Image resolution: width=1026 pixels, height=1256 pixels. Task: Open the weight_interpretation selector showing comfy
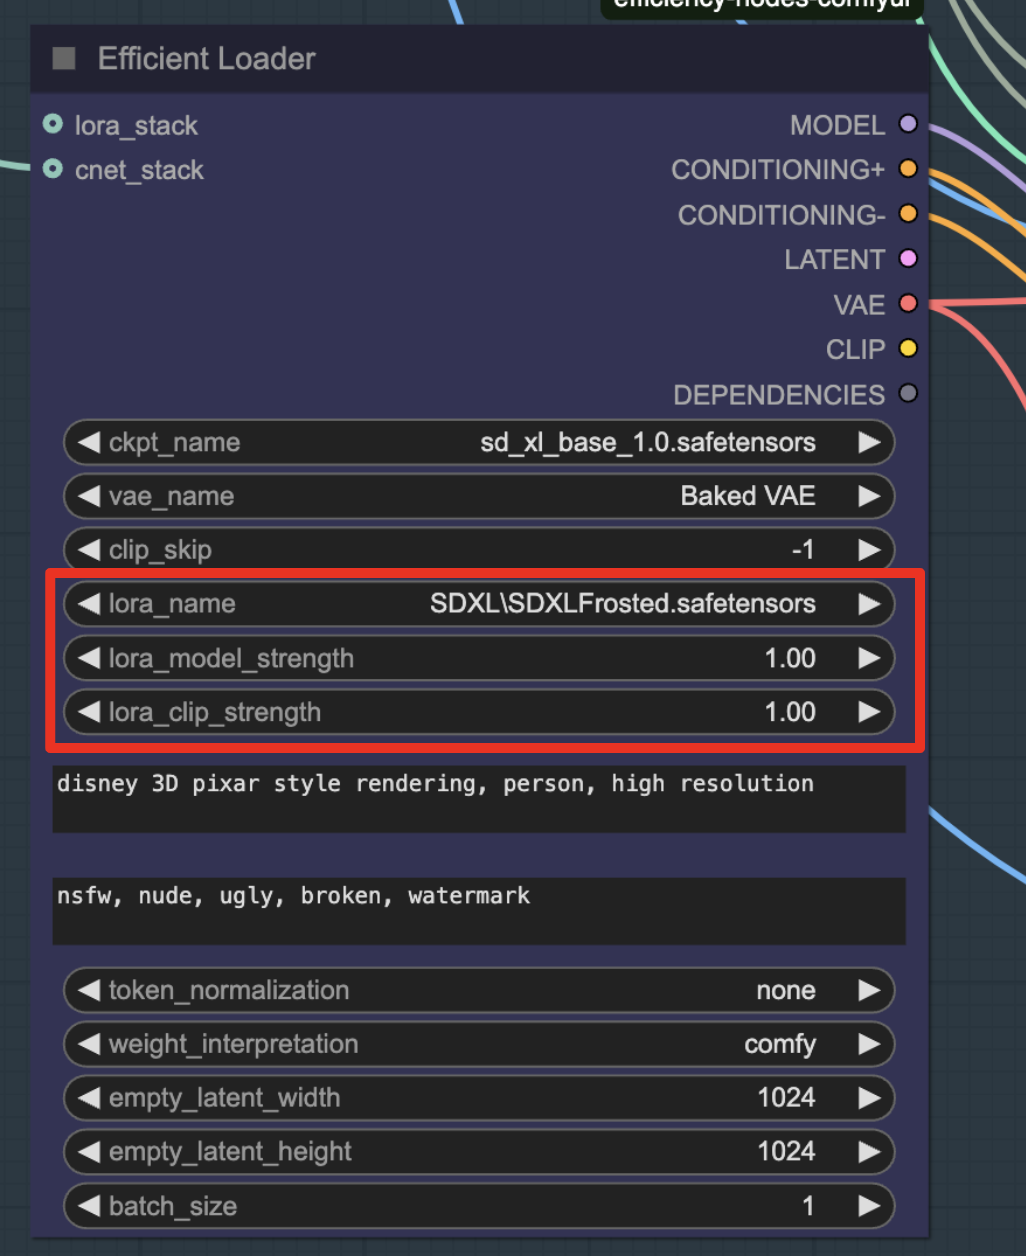pyautogui.click(x=478, y=1044)
